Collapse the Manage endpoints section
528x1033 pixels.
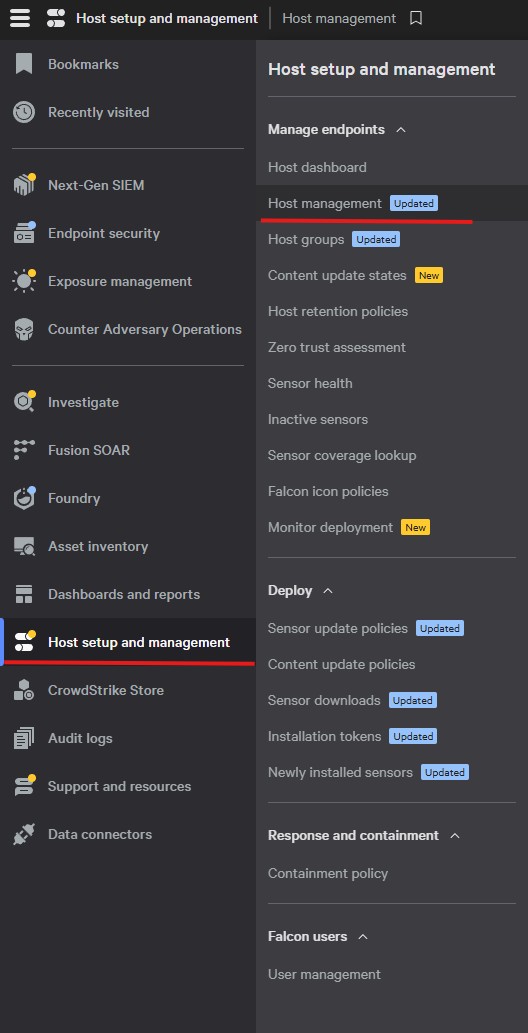tap(400, 130)
